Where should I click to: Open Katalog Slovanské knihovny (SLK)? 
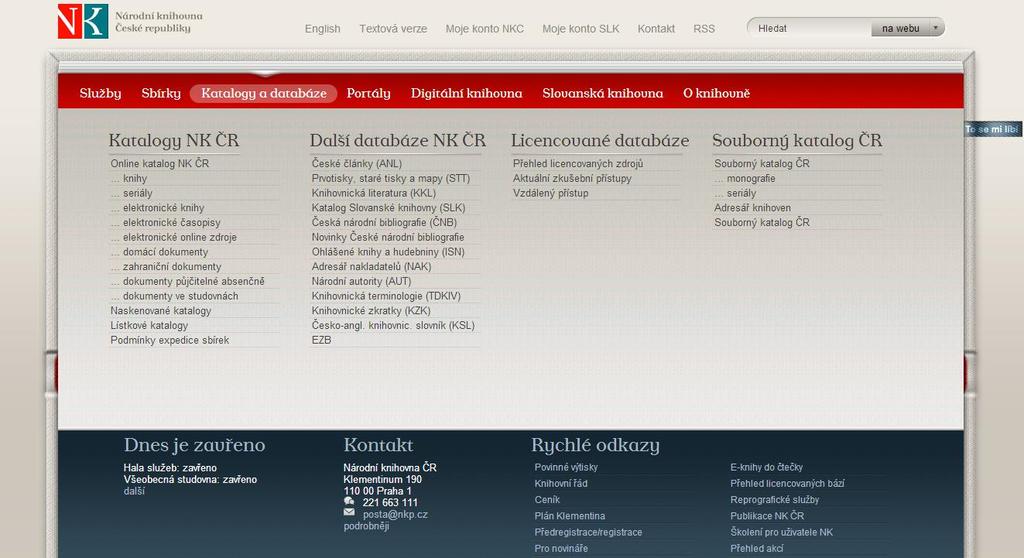point(389,208)
